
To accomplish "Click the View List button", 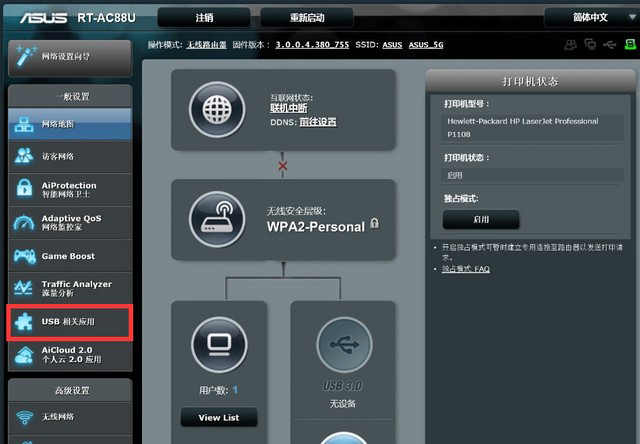I will pyautogui.click(x=219, y=417).
